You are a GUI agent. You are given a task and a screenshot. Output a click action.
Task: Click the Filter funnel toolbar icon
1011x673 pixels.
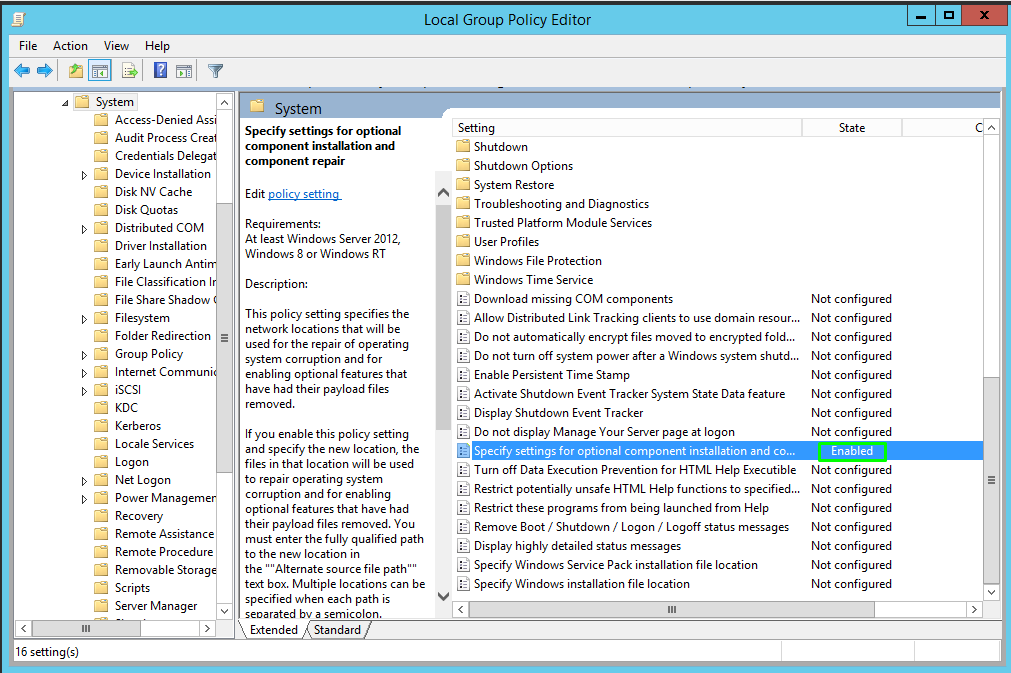click(215, 71)
